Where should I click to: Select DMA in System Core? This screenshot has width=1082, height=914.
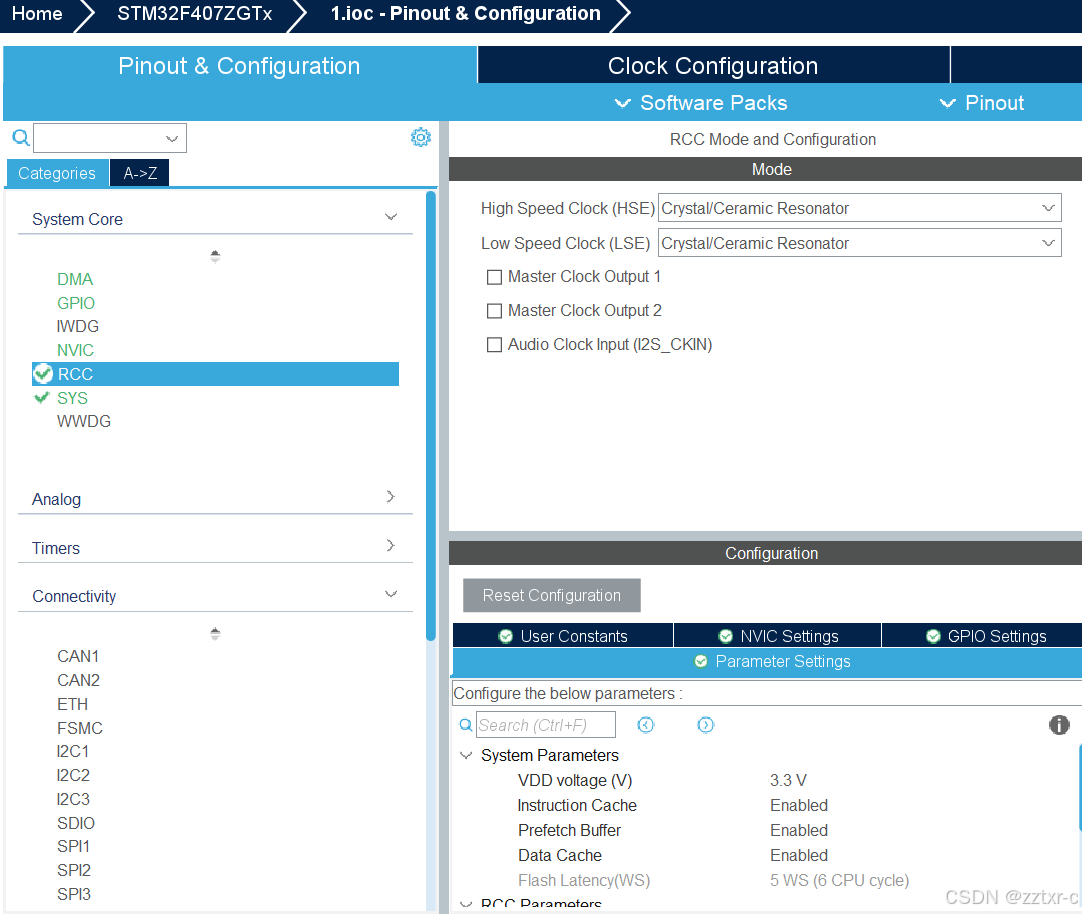(75, 279)
